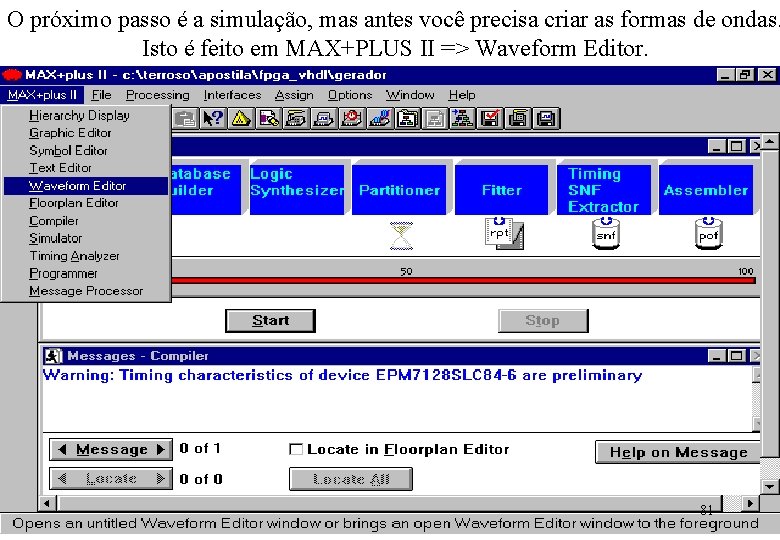Click the Save and Compile toolbar icon
The image size is (780, 540).
(x=519, y=119)
